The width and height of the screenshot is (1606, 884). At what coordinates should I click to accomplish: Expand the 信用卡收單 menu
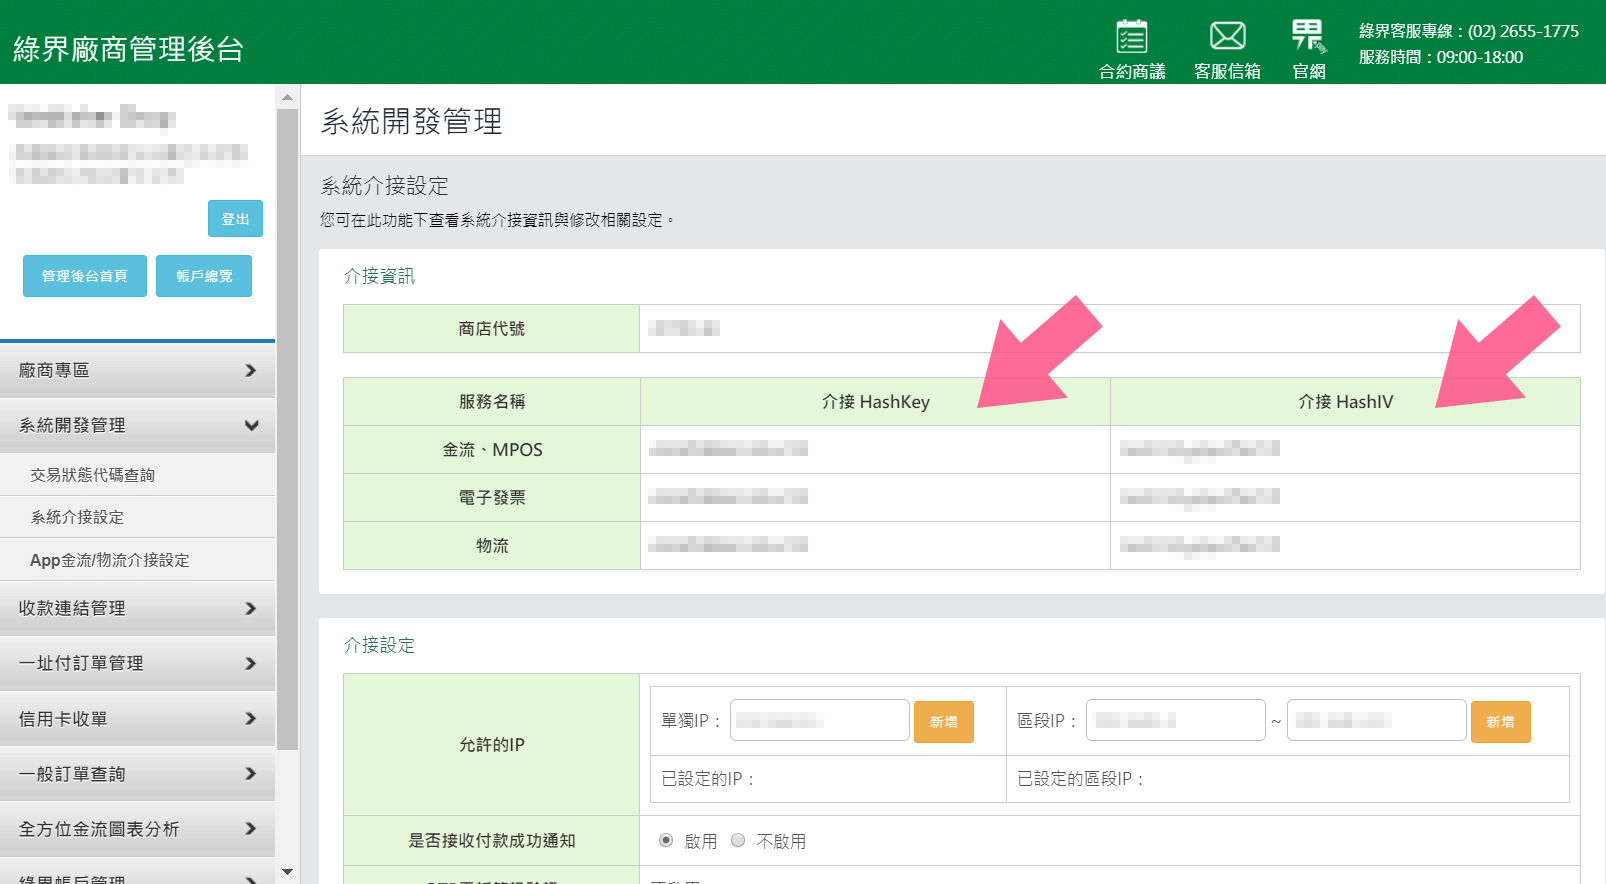(x=137, y=719)
